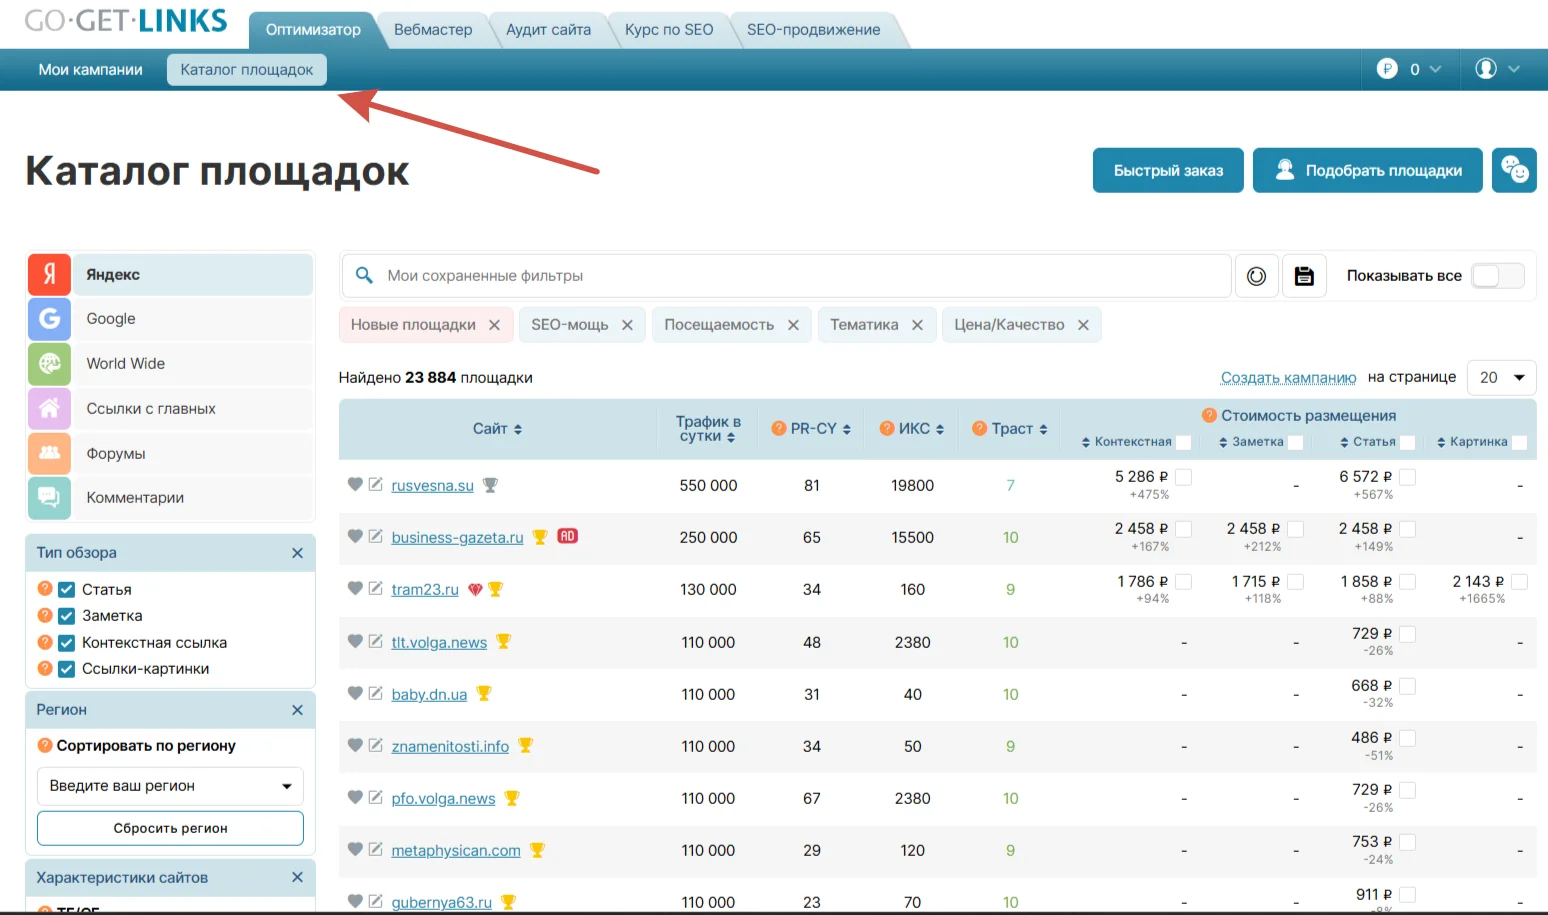Click the Сбросить регион button

coord(170,828)
